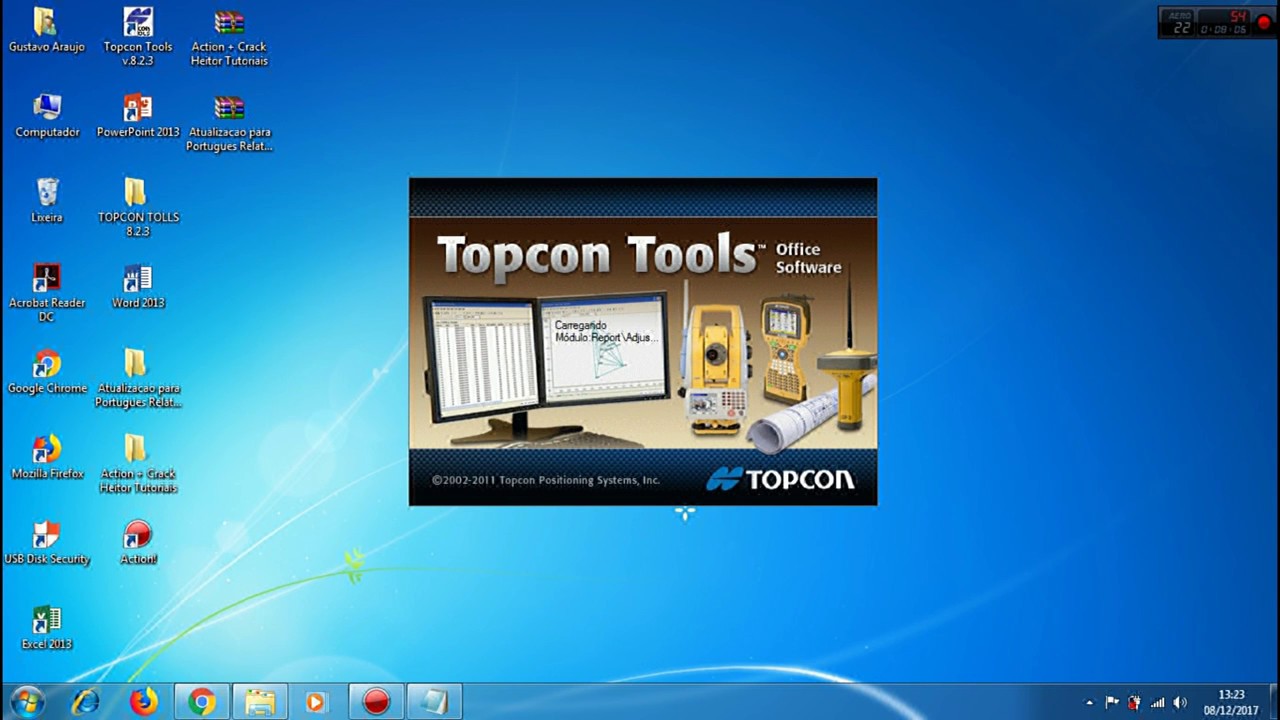Open the volume speaker tray icon
This screenshot has width=1280, height=720.
[x=1180, y=703]
